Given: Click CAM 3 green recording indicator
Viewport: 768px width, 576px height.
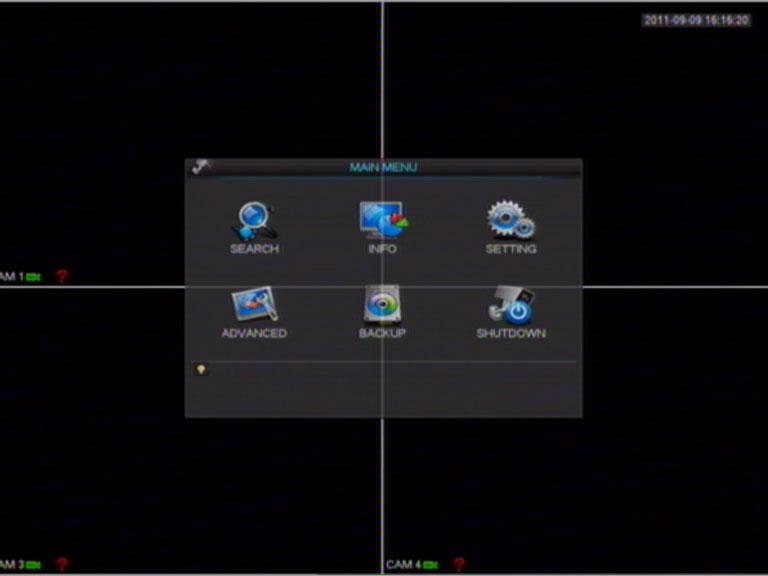Looking at the screenshot, I should [34, 565].
